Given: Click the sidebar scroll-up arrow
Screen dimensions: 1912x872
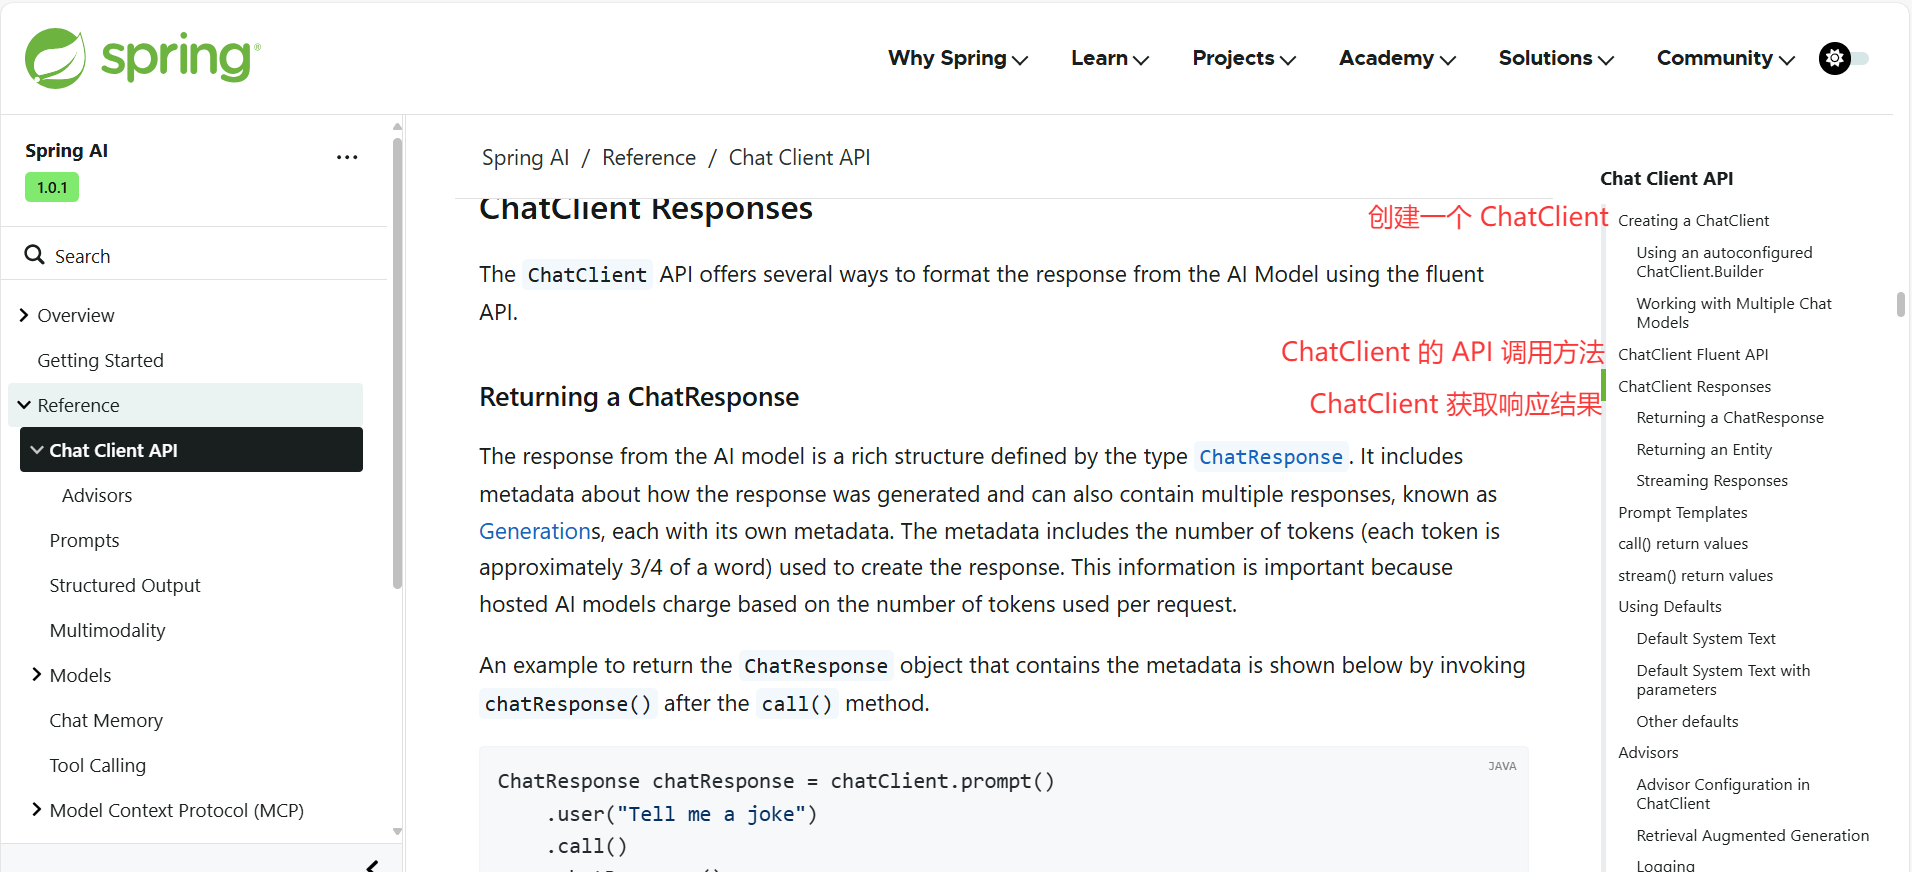Looking at the screenshot, I should [397, 127].
